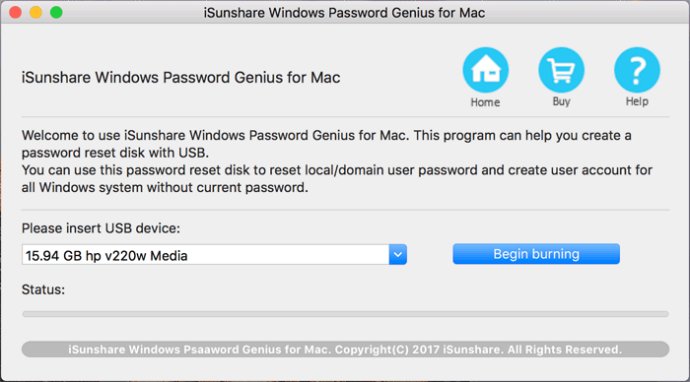Click the 'password reset disk with USB' line
Viewport: 690px width, 382px height.
tap(115, 153)
